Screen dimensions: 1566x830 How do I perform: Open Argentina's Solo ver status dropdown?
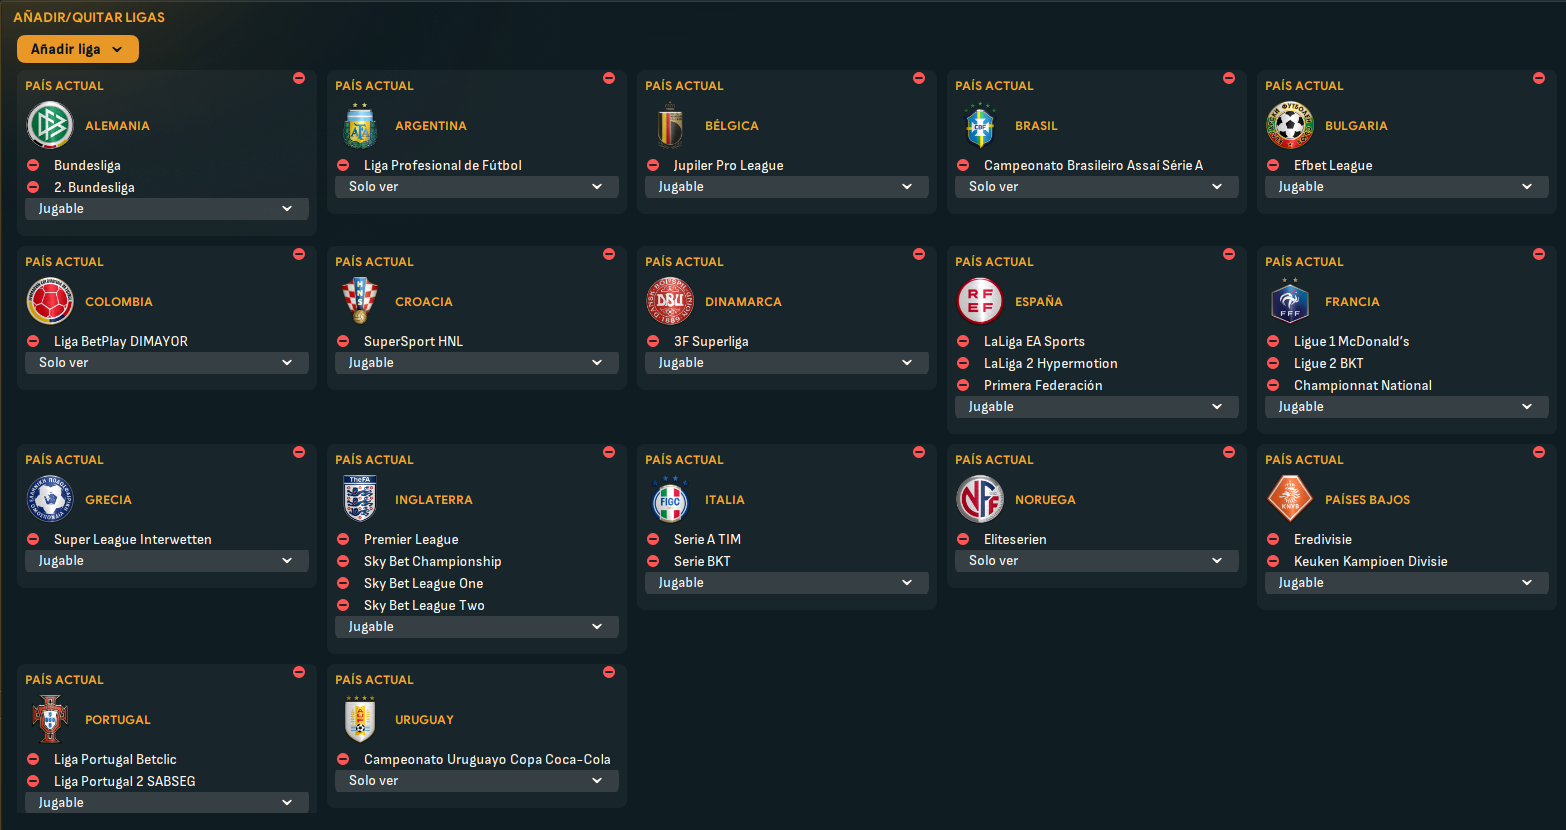[x=477, y=187]
